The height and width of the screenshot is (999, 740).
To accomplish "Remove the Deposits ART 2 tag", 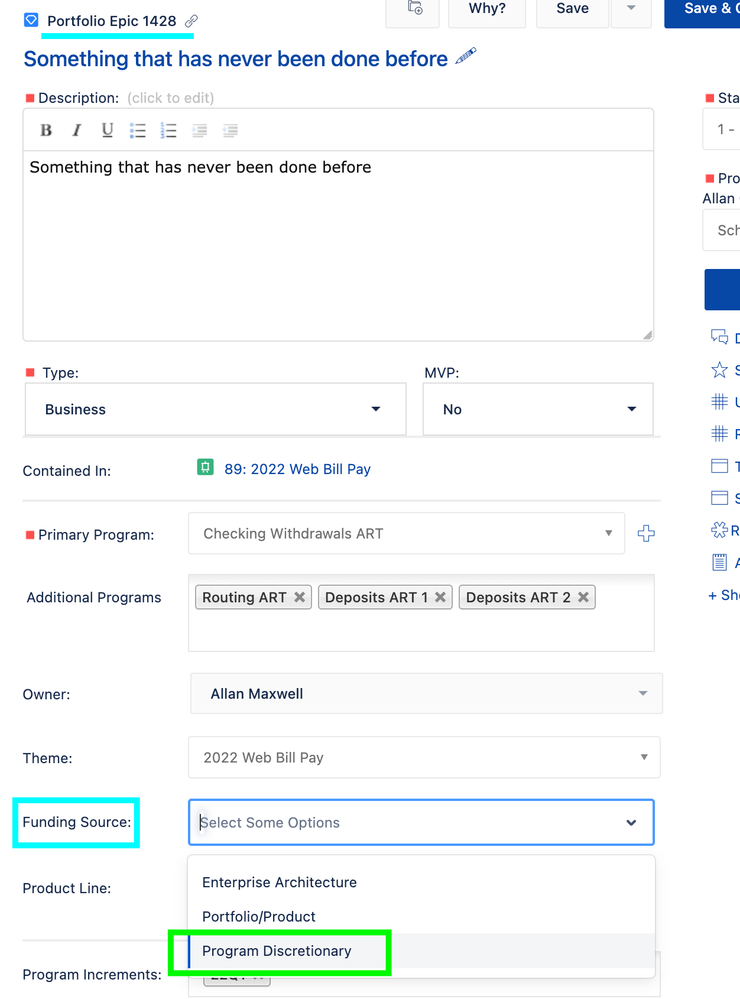I will coord(583,597).
